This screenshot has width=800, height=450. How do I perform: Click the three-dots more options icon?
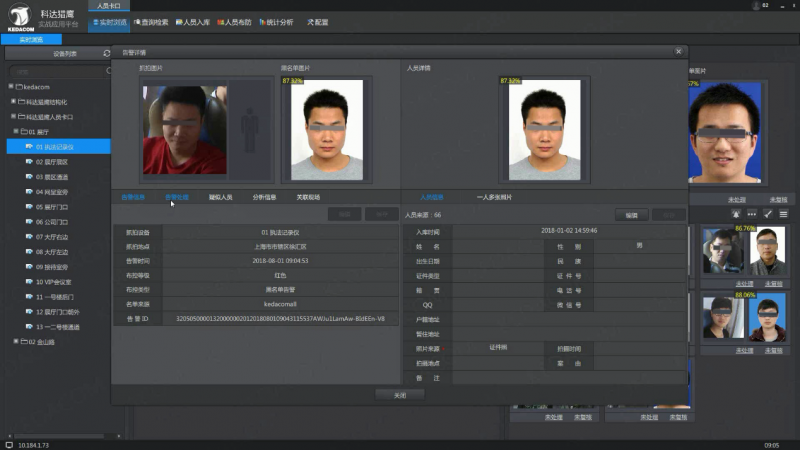tap(751, 214)
